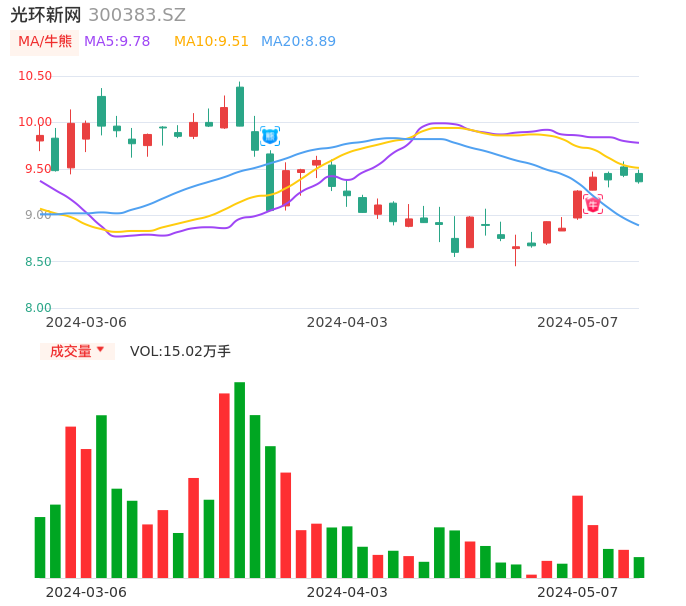Click the VOL:15.02万手 volume readout
Viewport: 686px width, 606px height.
pyautogui.click(x=180, y=351)
